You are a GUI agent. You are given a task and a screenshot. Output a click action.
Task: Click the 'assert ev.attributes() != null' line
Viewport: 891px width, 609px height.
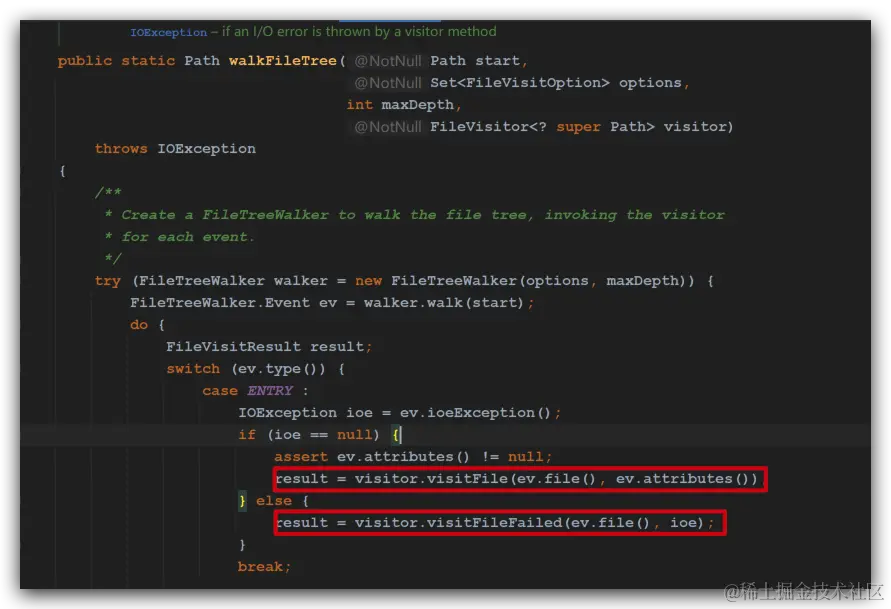(413, 457)
